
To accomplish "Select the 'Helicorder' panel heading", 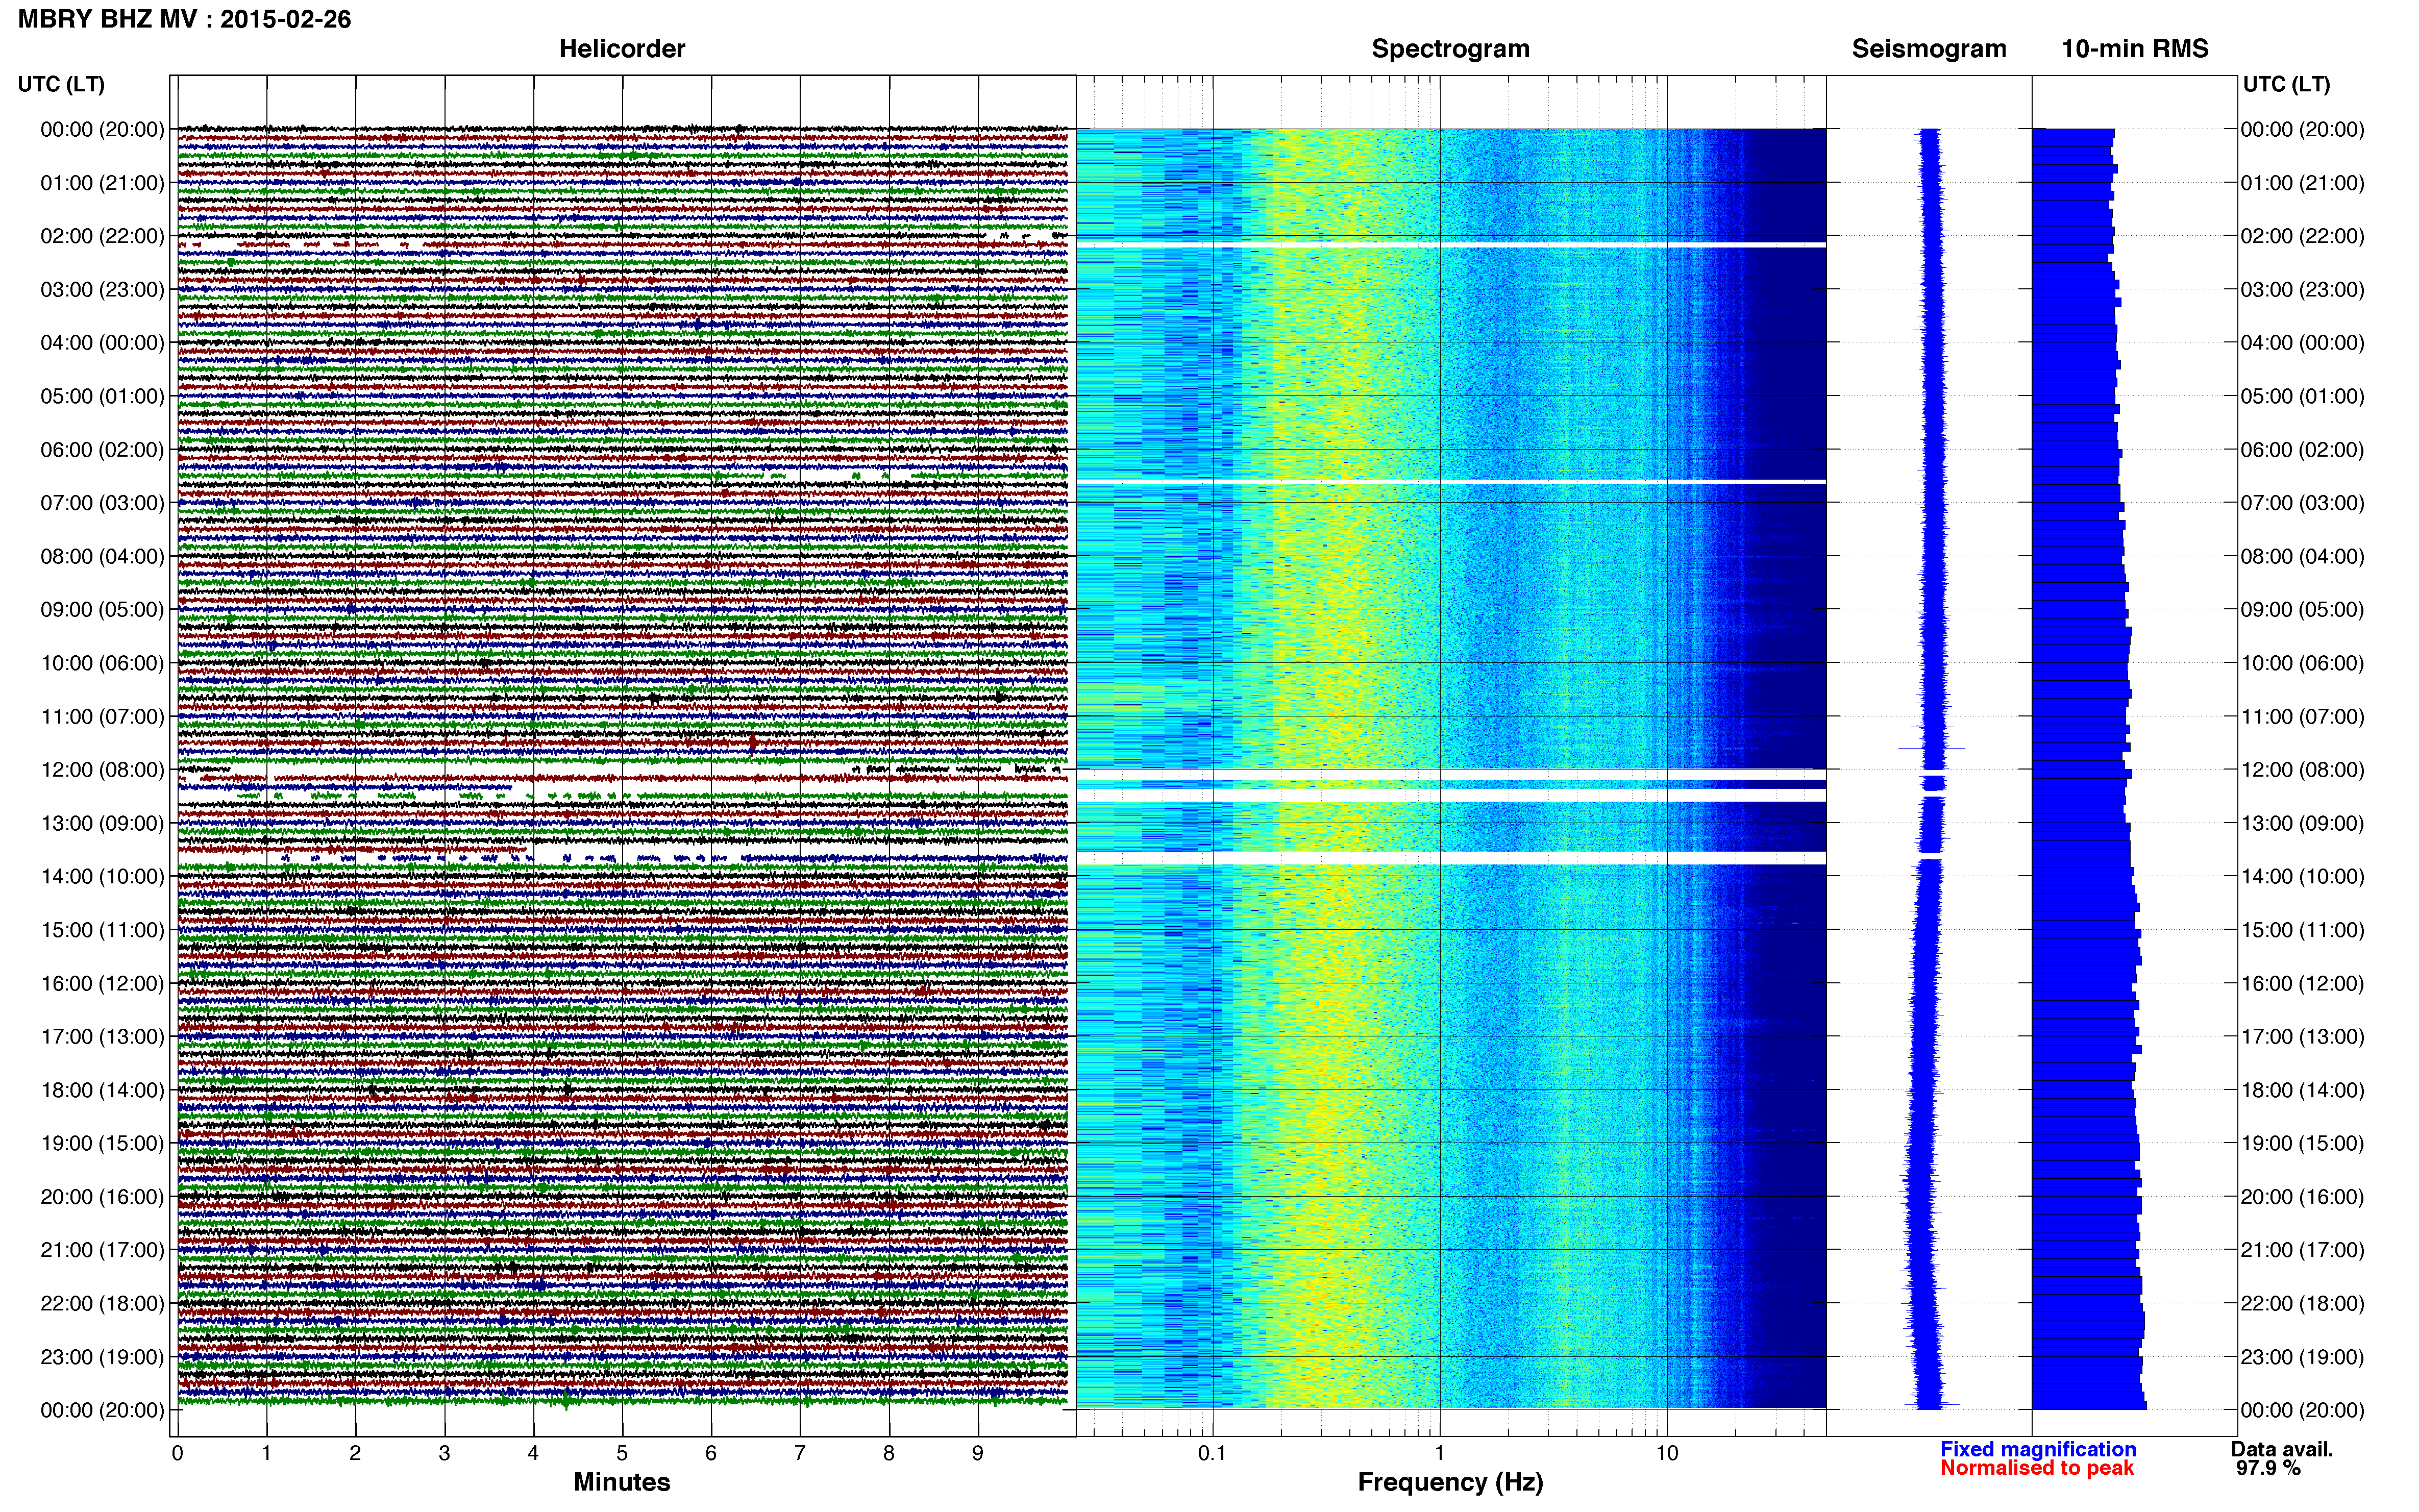I will 622,49.
